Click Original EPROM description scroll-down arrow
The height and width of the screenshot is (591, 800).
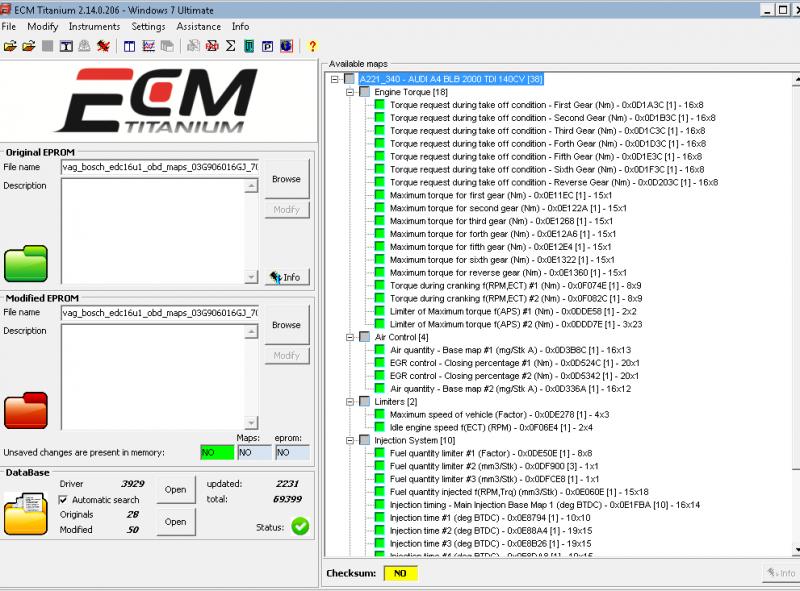[x=251, y=277]
